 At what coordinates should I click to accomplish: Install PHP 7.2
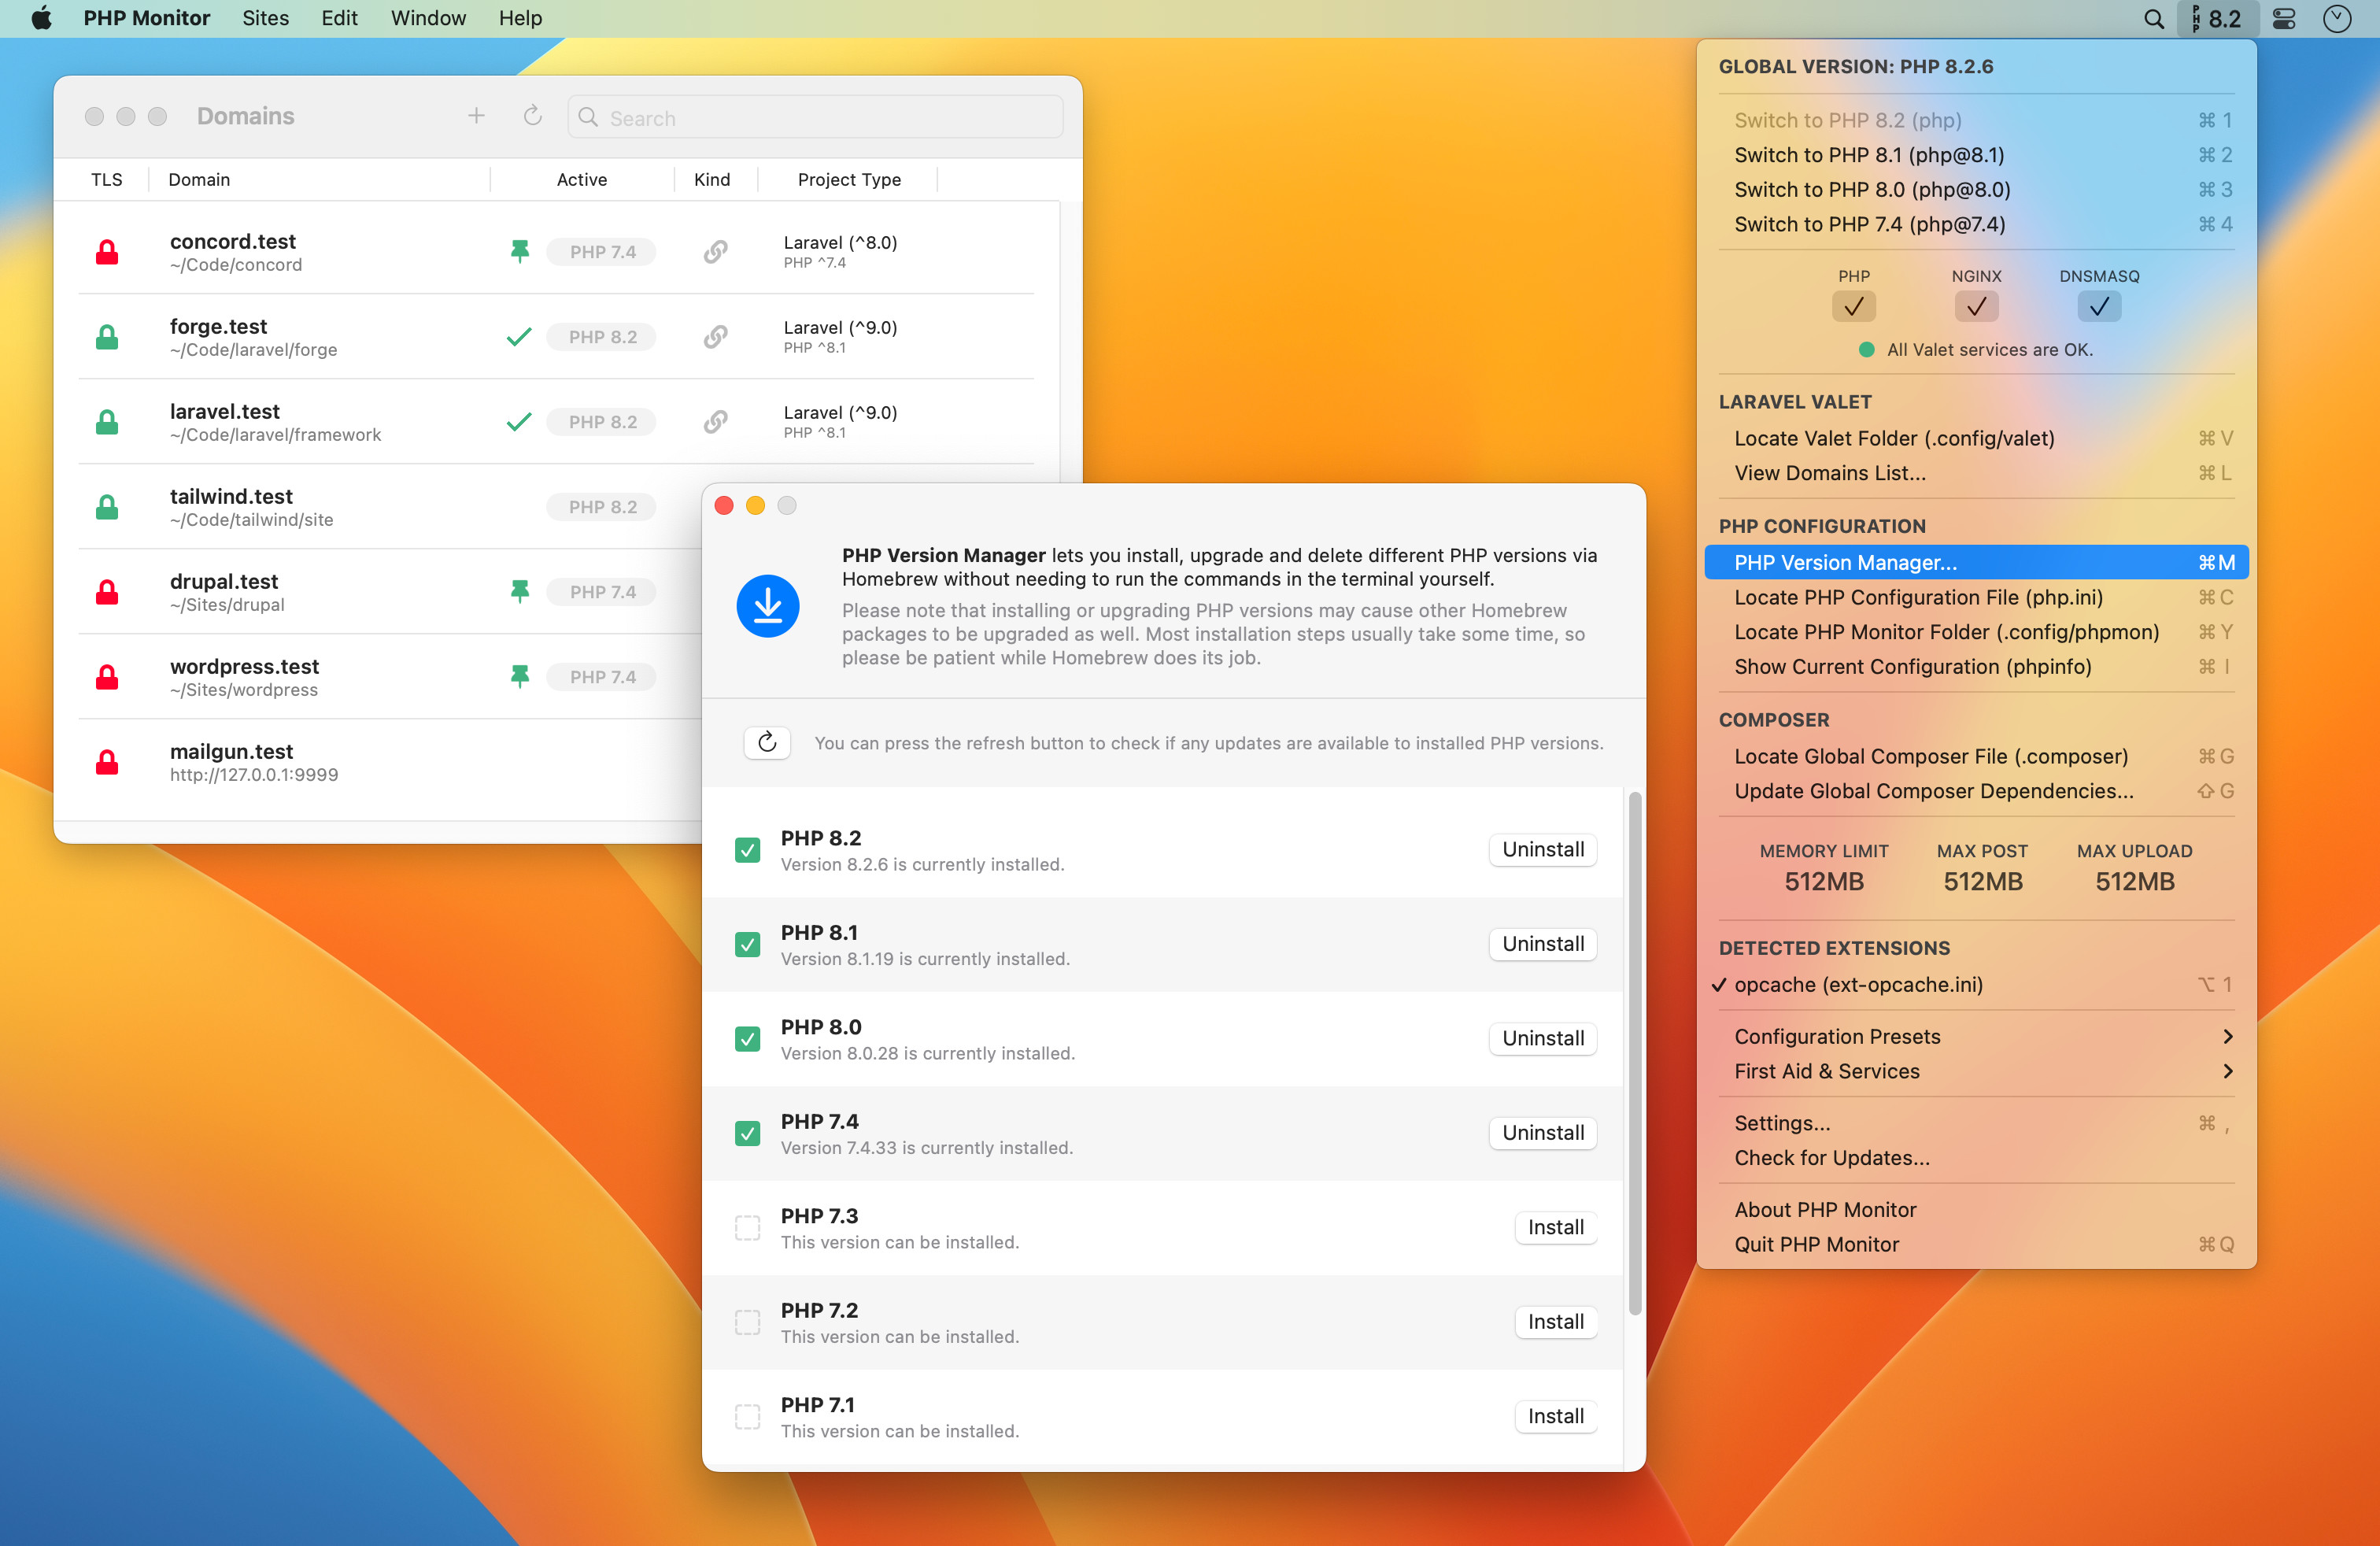(1555, 1322)
